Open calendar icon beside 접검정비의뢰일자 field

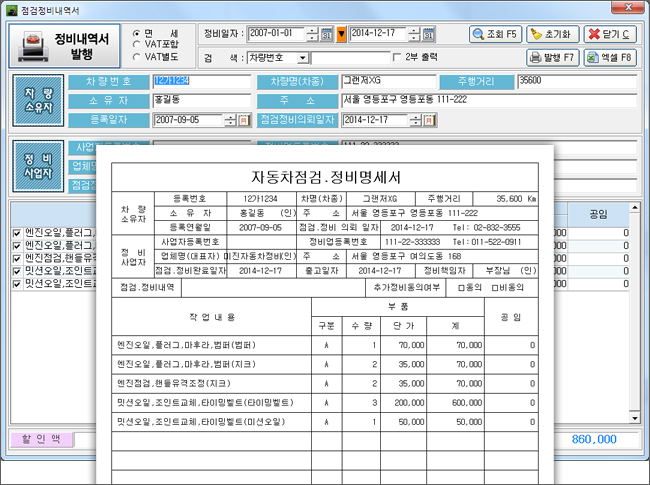click(x=428, y=120)
